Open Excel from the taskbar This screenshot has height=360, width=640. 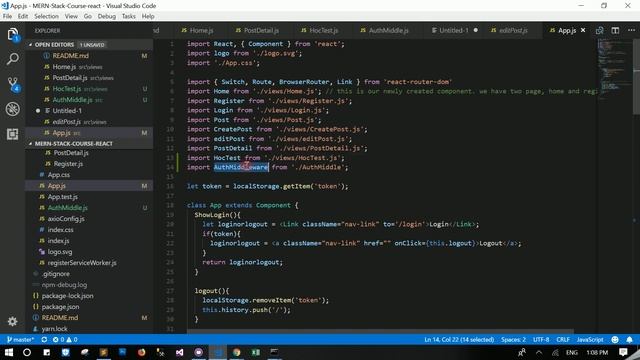256,352
